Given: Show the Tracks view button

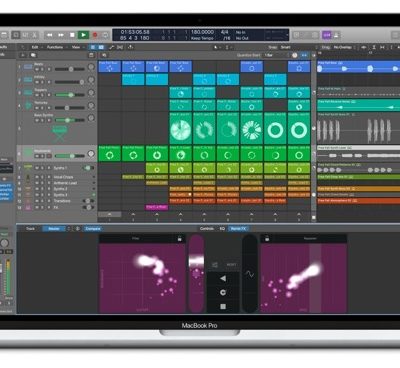Looking at the screenshot, I should pyautogui.click(x=101, y=47).
